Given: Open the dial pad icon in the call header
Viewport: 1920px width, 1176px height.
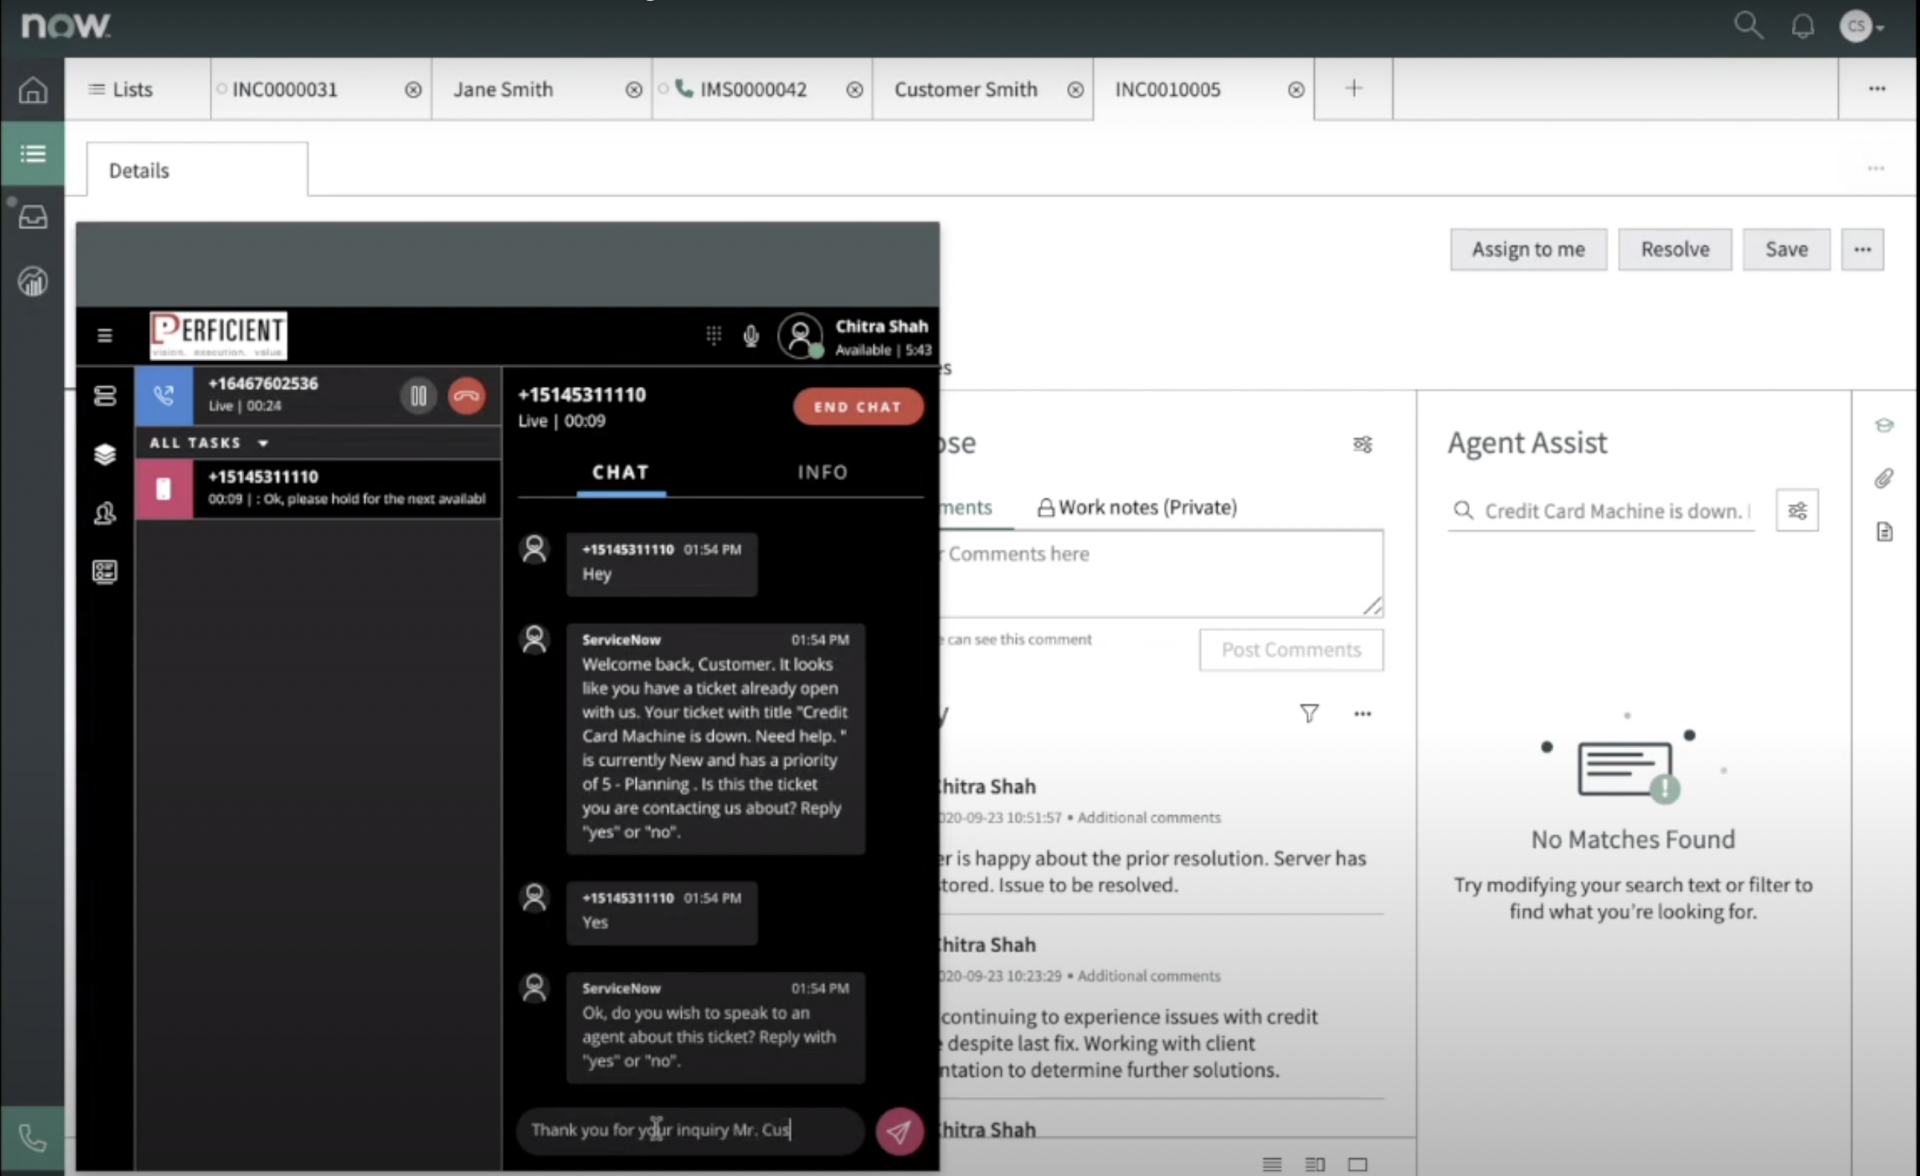Looking at the screenshot, I should click(713, 335).
